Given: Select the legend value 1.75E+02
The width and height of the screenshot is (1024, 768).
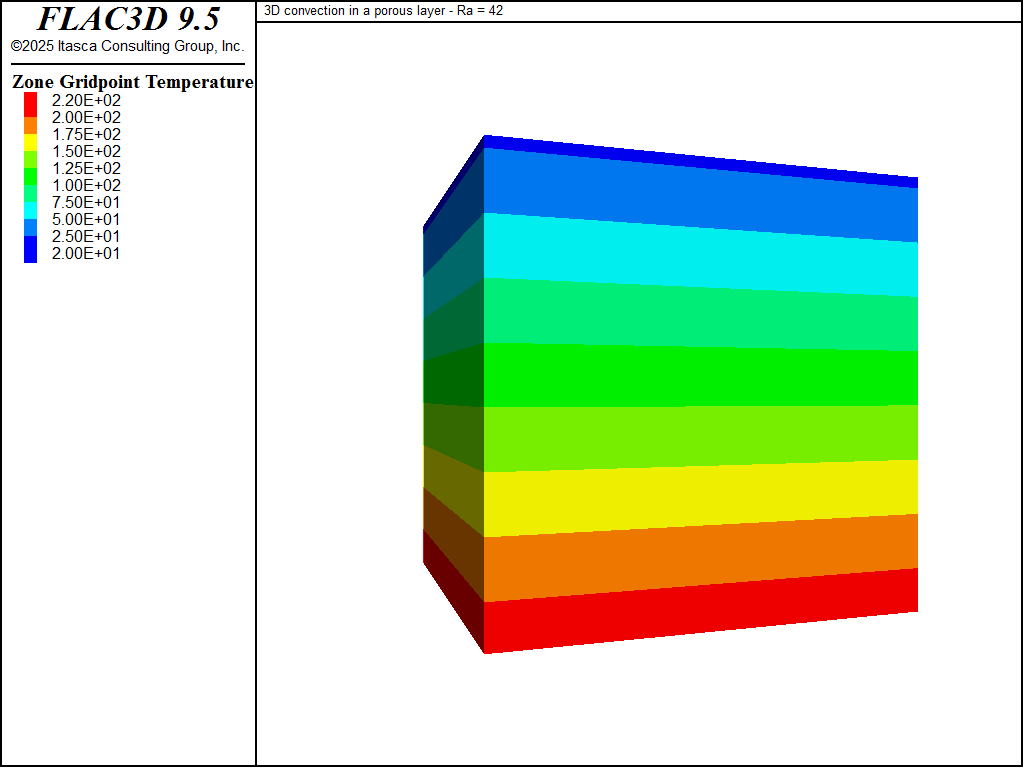Looking at the screenshot, I should coord(86,135).
